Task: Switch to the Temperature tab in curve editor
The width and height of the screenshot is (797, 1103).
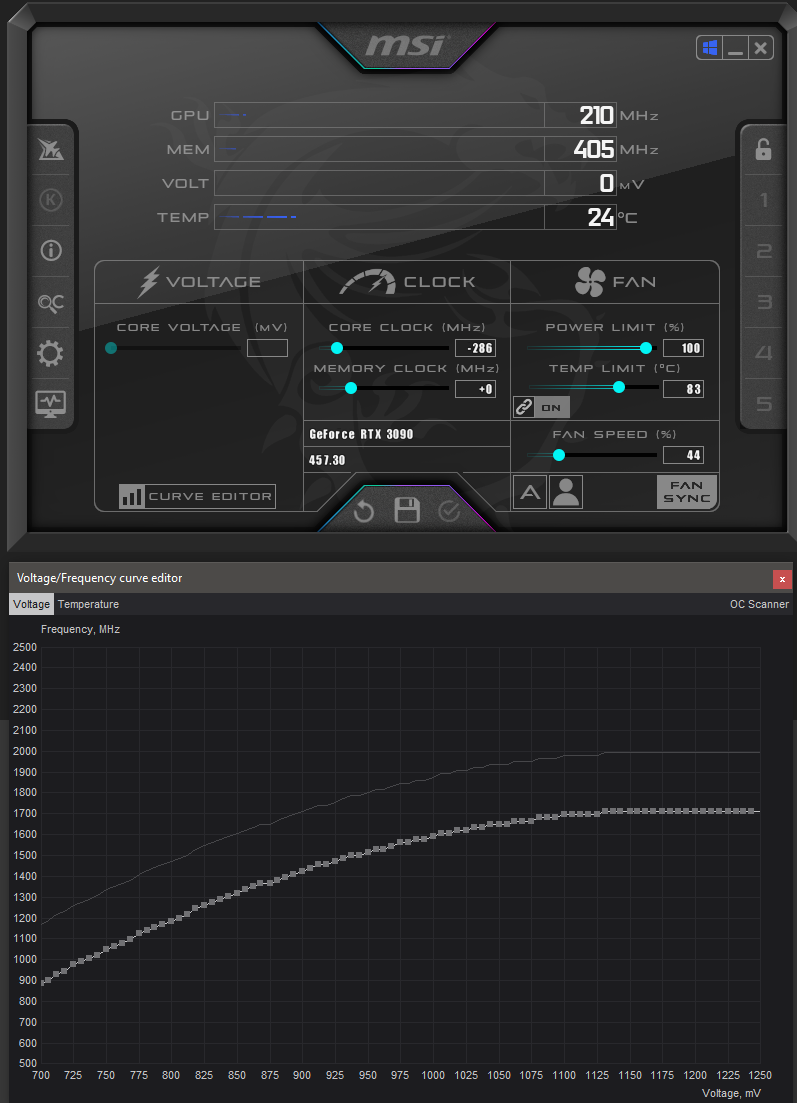Action: pyautogui.click(x=89, y=604)
